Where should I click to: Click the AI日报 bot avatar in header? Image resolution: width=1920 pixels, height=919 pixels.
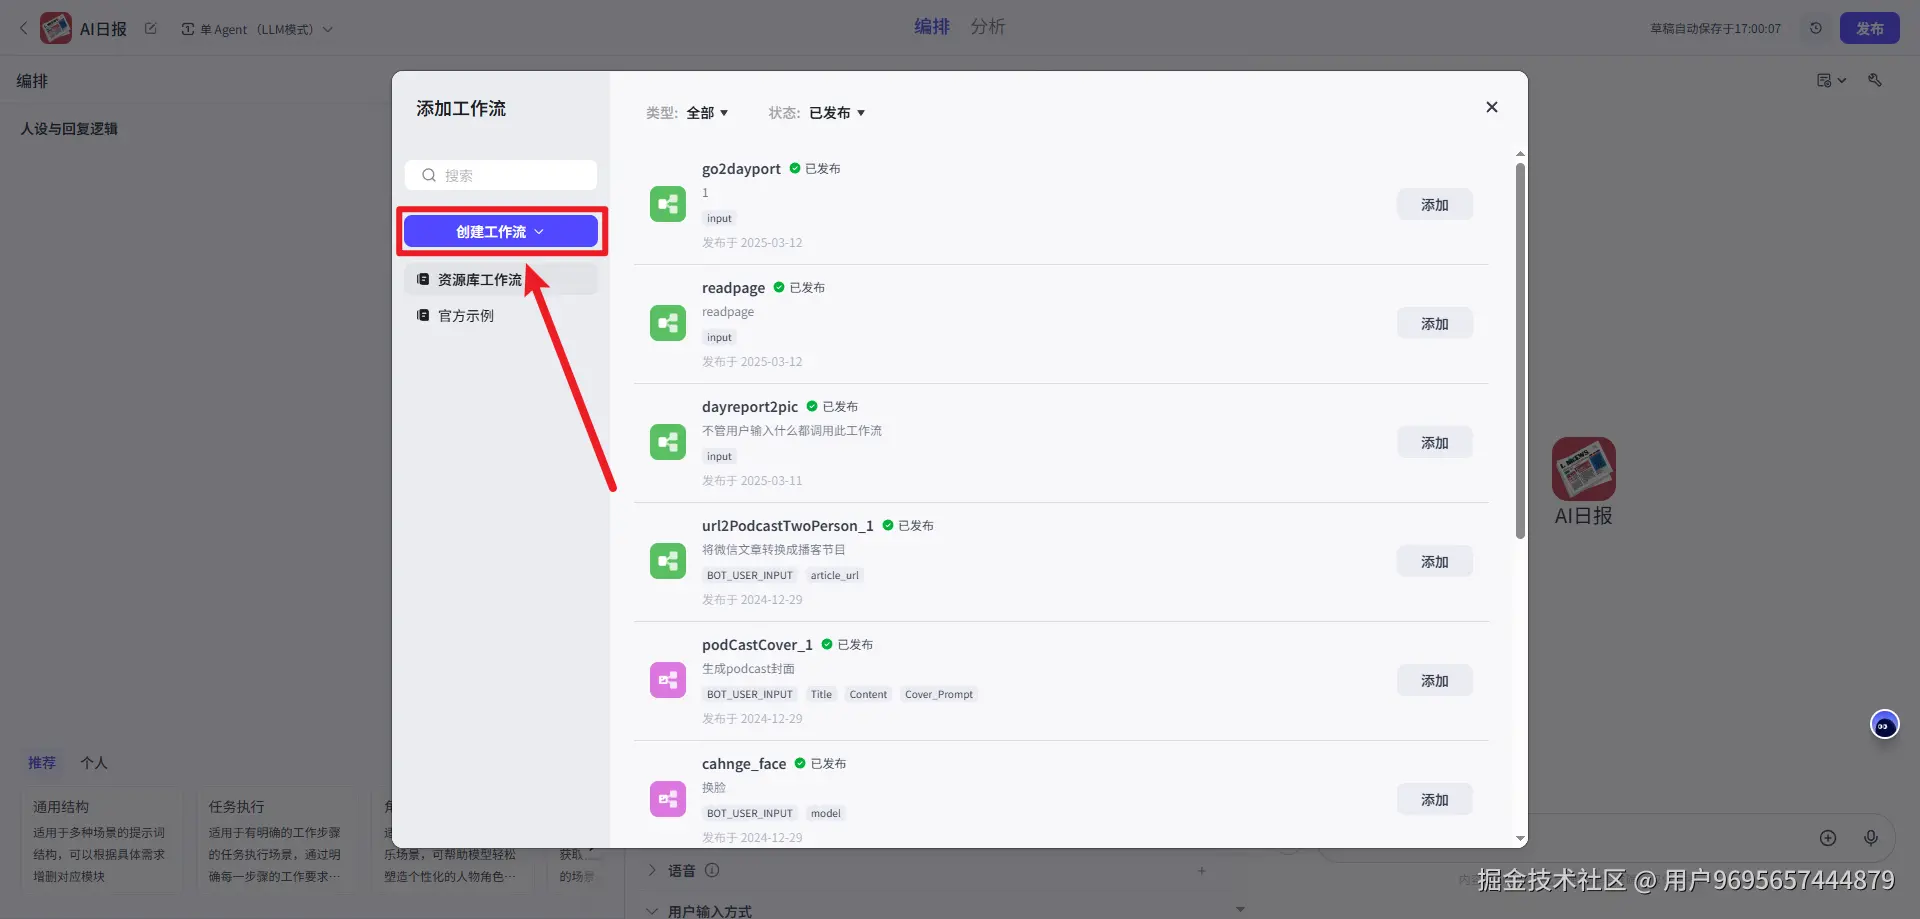(56, 28)
